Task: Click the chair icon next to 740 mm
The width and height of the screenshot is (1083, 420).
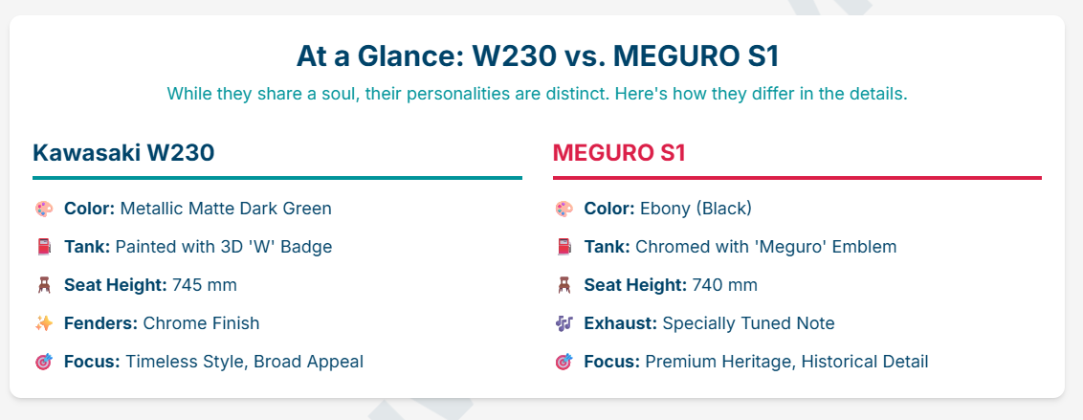Action: click(564, 285)
